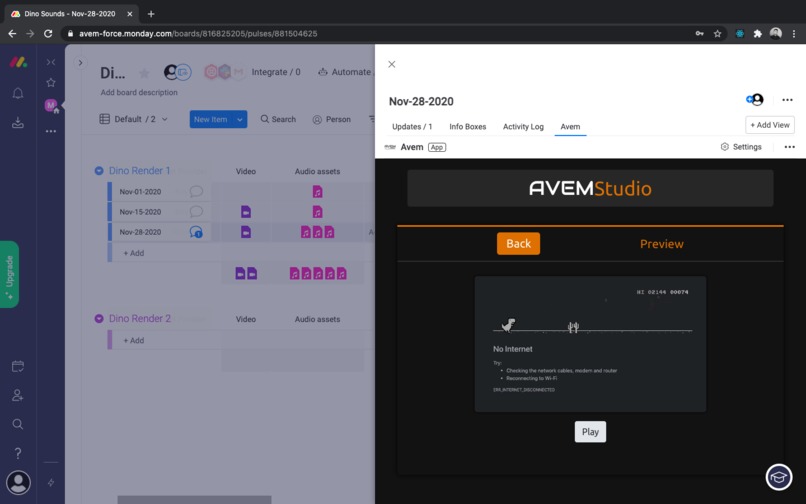Open help question mark icon
Screen dimensions: 806x504
(x=18, y=453)
